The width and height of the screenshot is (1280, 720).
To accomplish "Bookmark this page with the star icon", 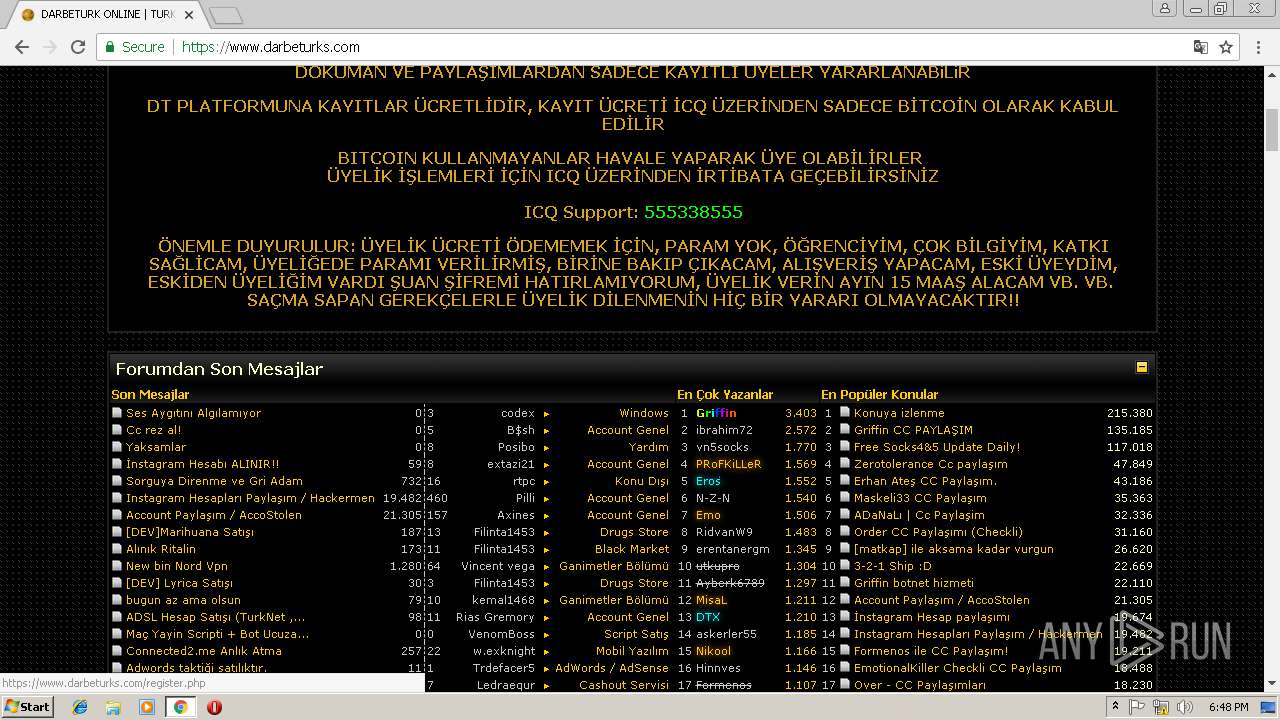I will pos(1226,47).
